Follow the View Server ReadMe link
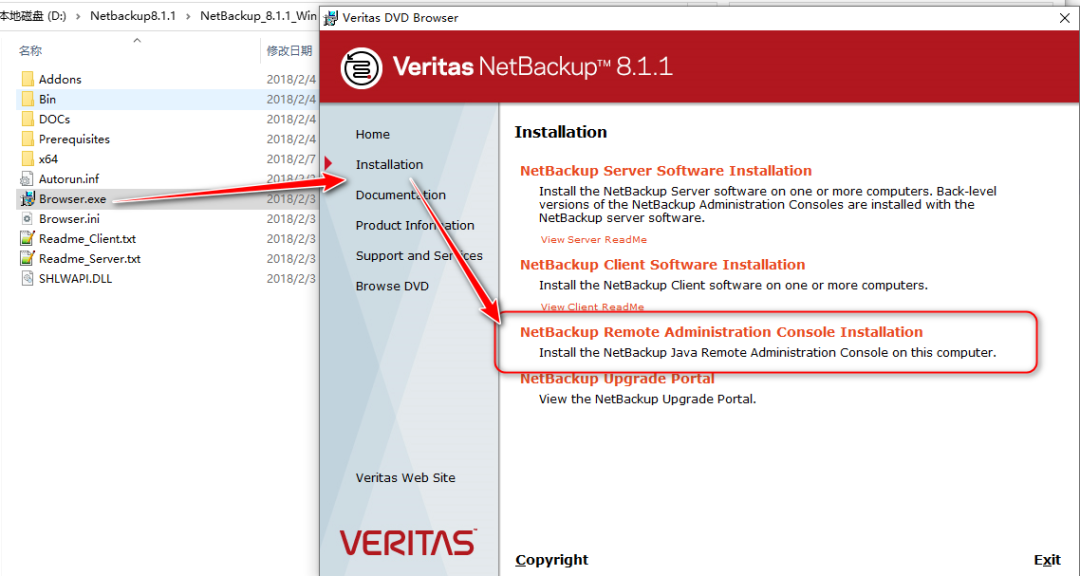Screen dimensions: 1080x576 click(x=593, y=239)
